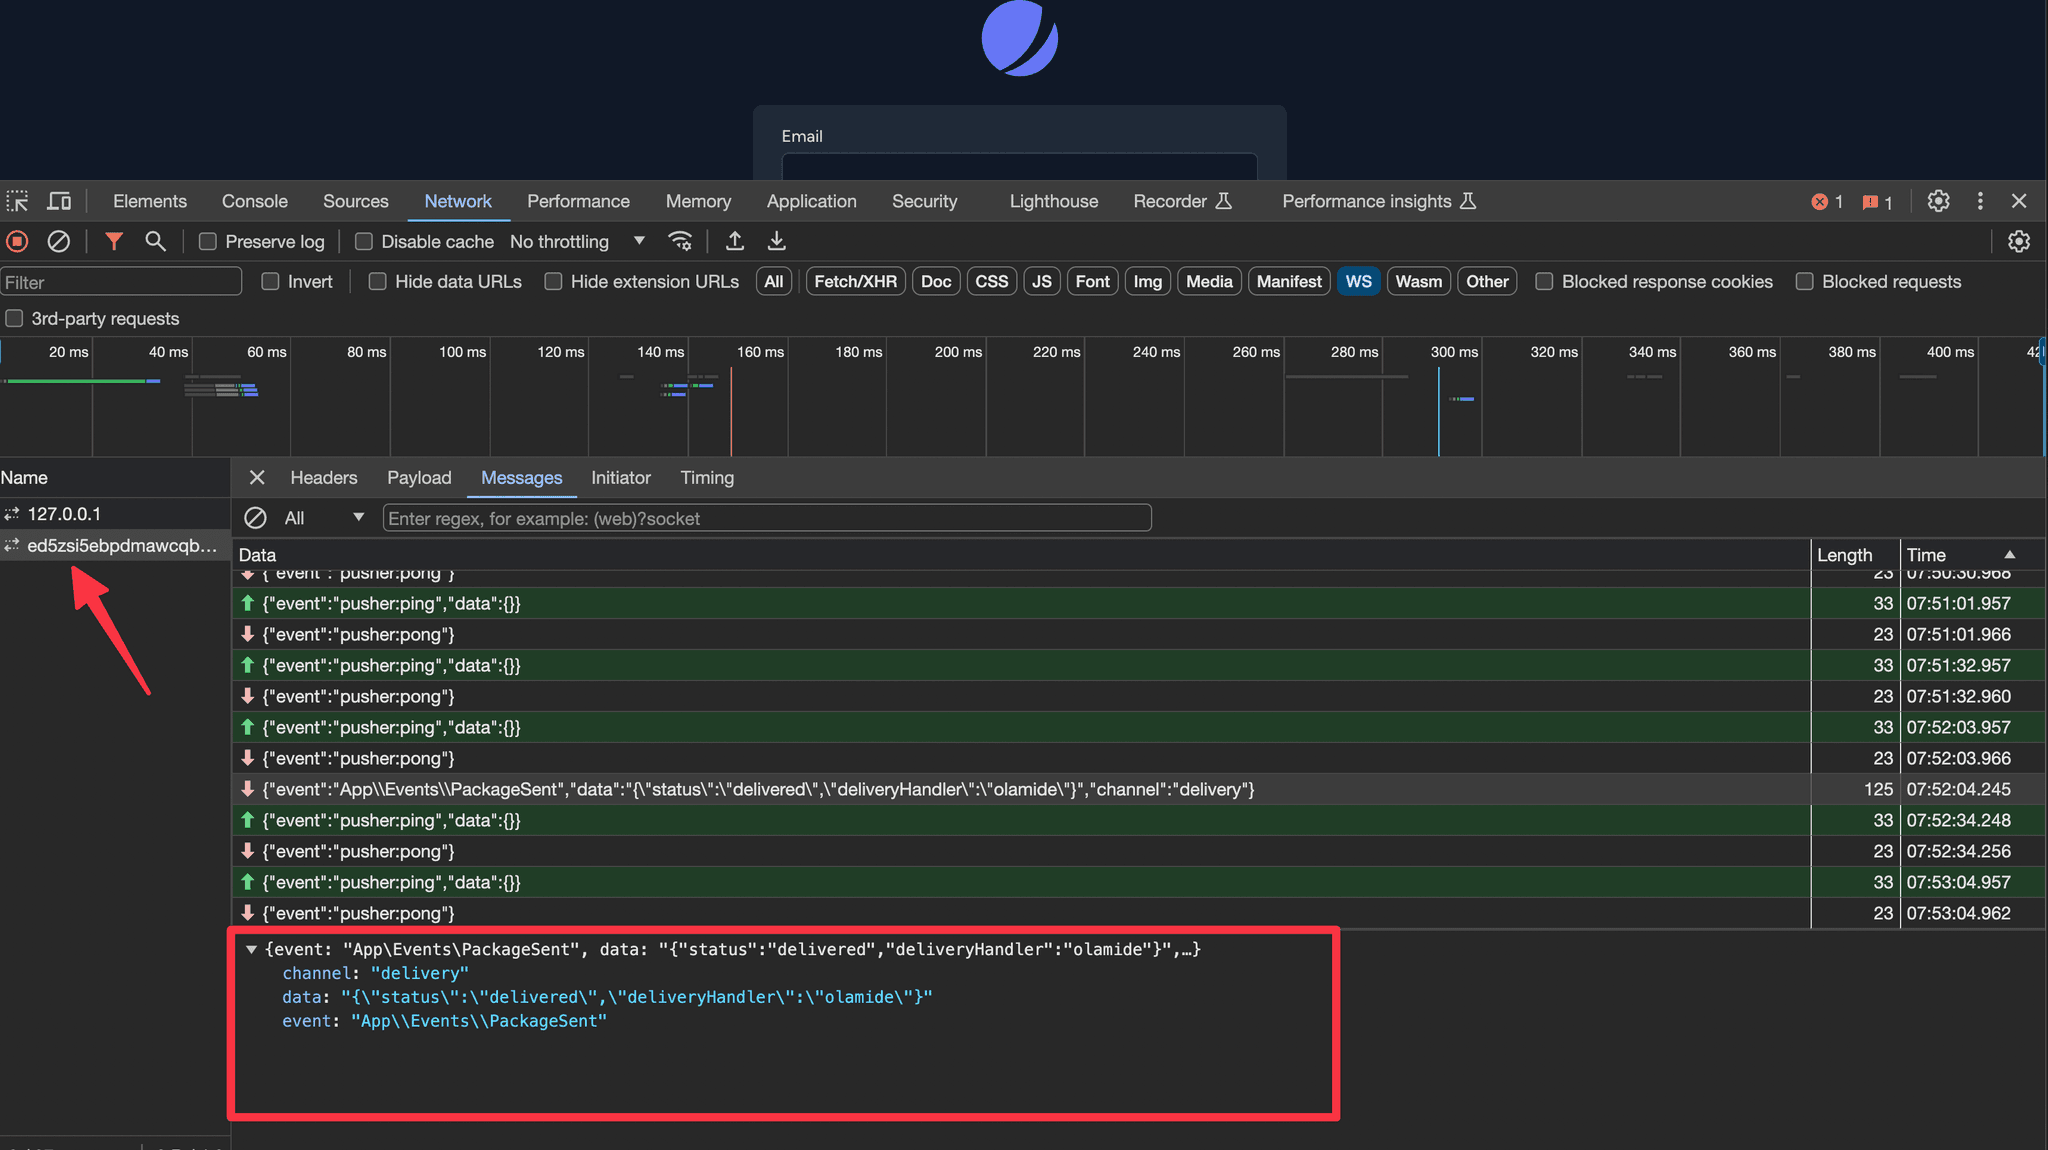
Task: Check the Disable cache option
Action: pyautogui.click(x=364, y=241)
